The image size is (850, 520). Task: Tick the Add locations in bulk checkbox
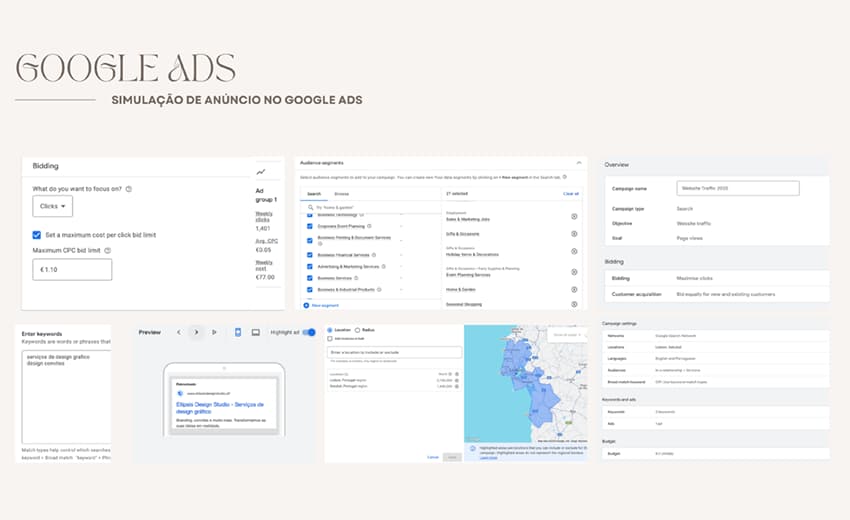(x=330, y=338)
